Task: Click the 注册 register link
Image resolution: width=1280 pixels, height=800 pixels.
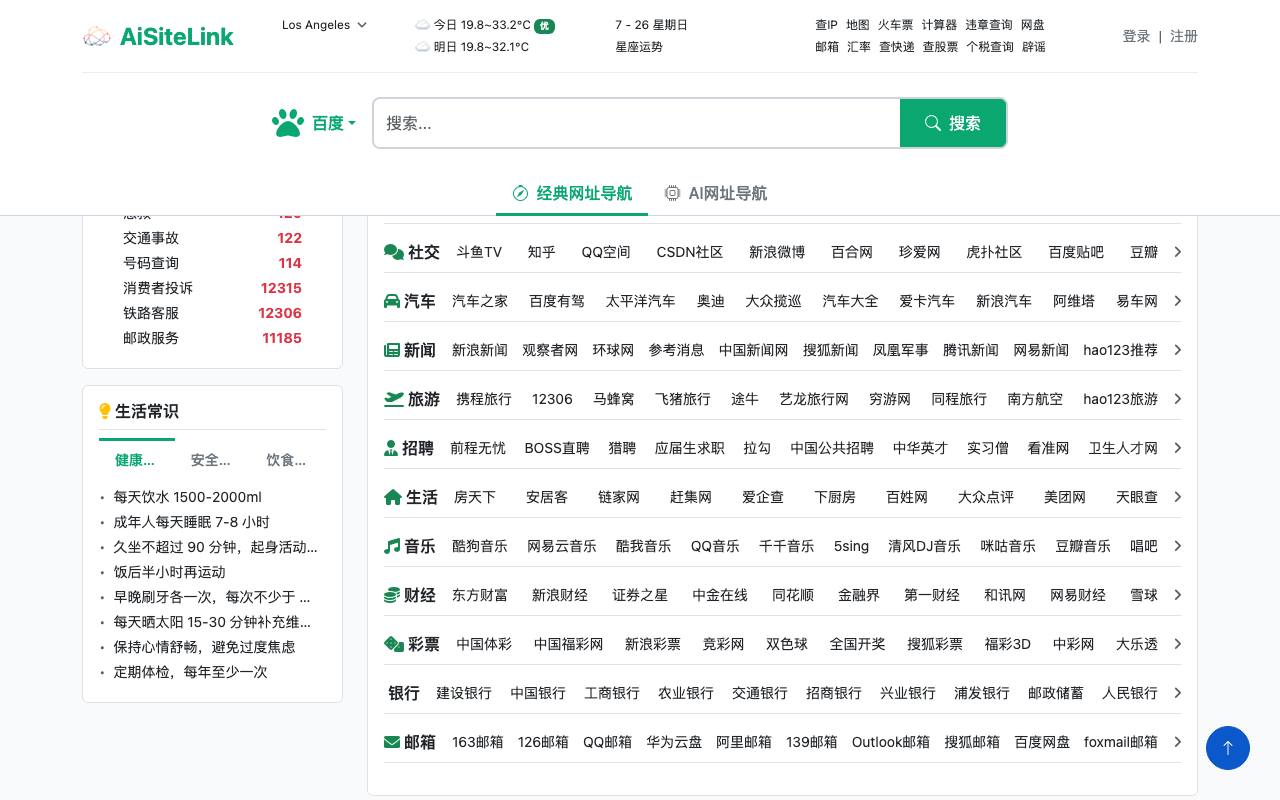Action: coord(1184,36)
